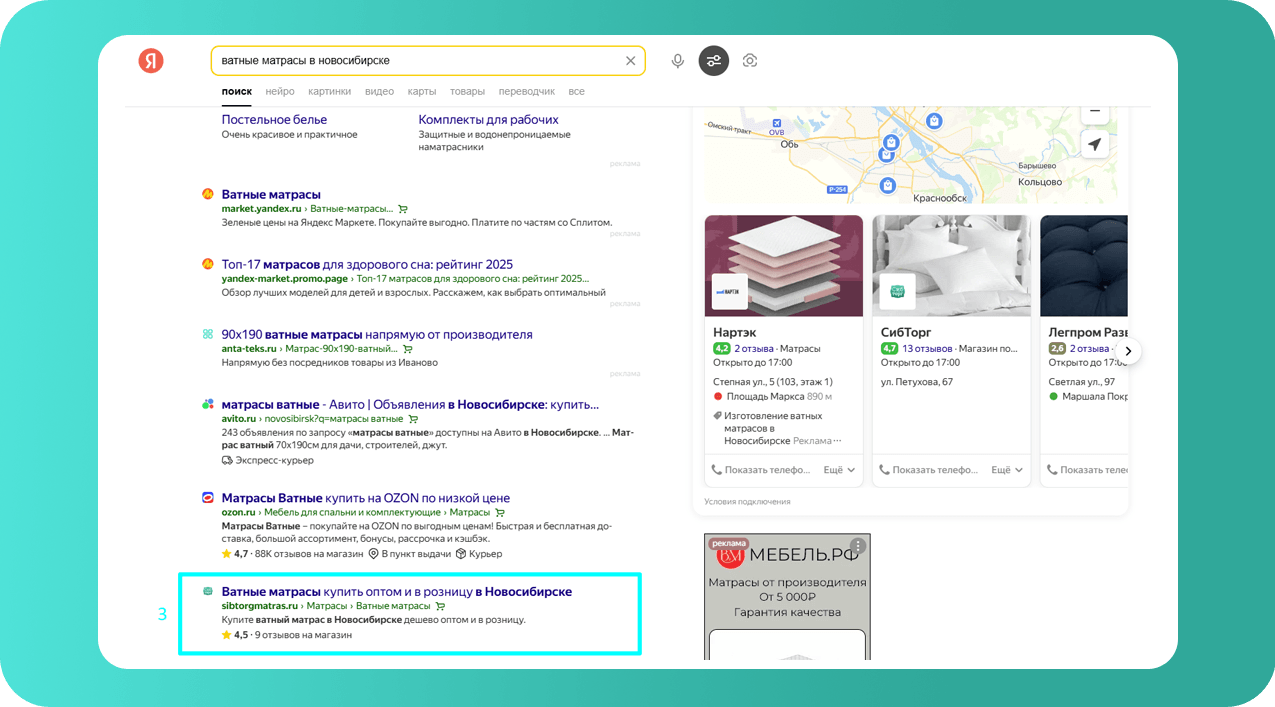Open Нартэк card mattress image

point(784,266)
